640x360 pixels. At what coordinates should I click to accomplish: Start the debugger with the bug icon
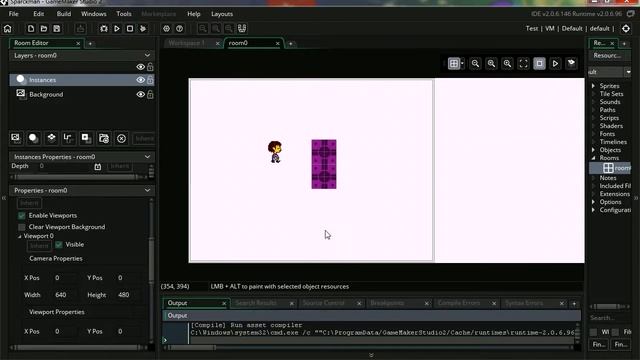104,29
